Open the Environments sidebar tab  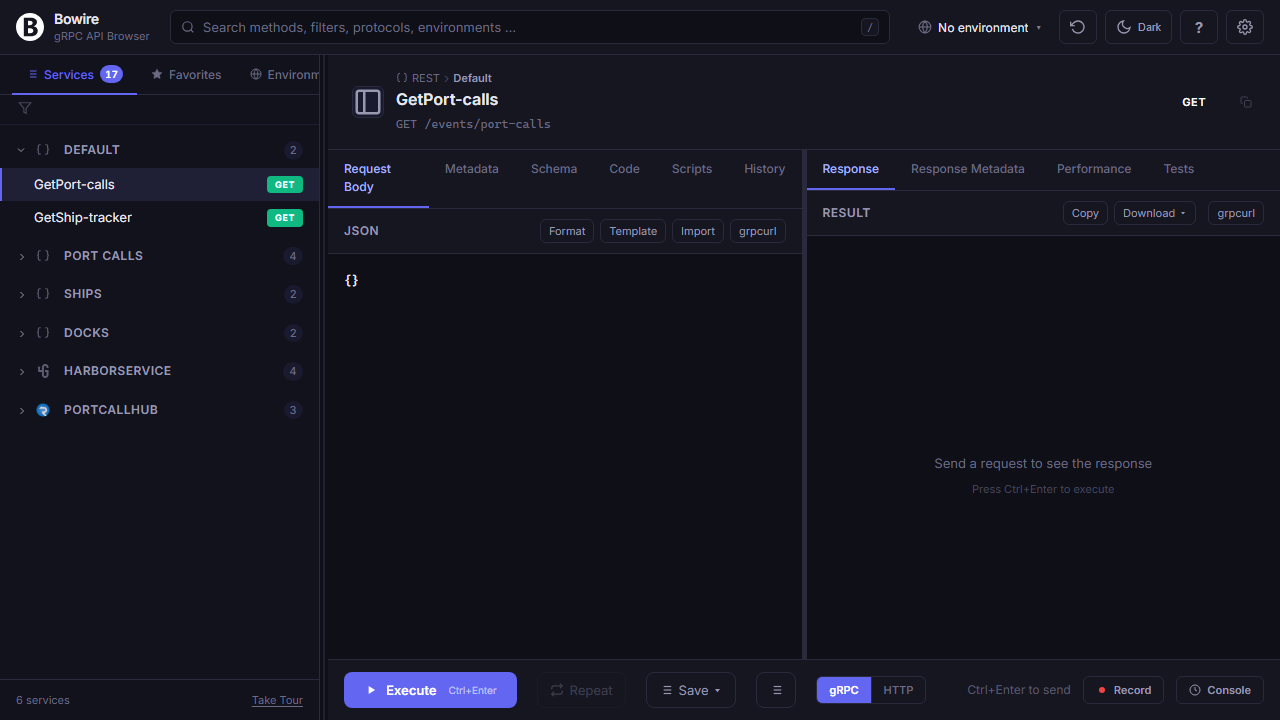pyautogui.click(x=284, y=74)
